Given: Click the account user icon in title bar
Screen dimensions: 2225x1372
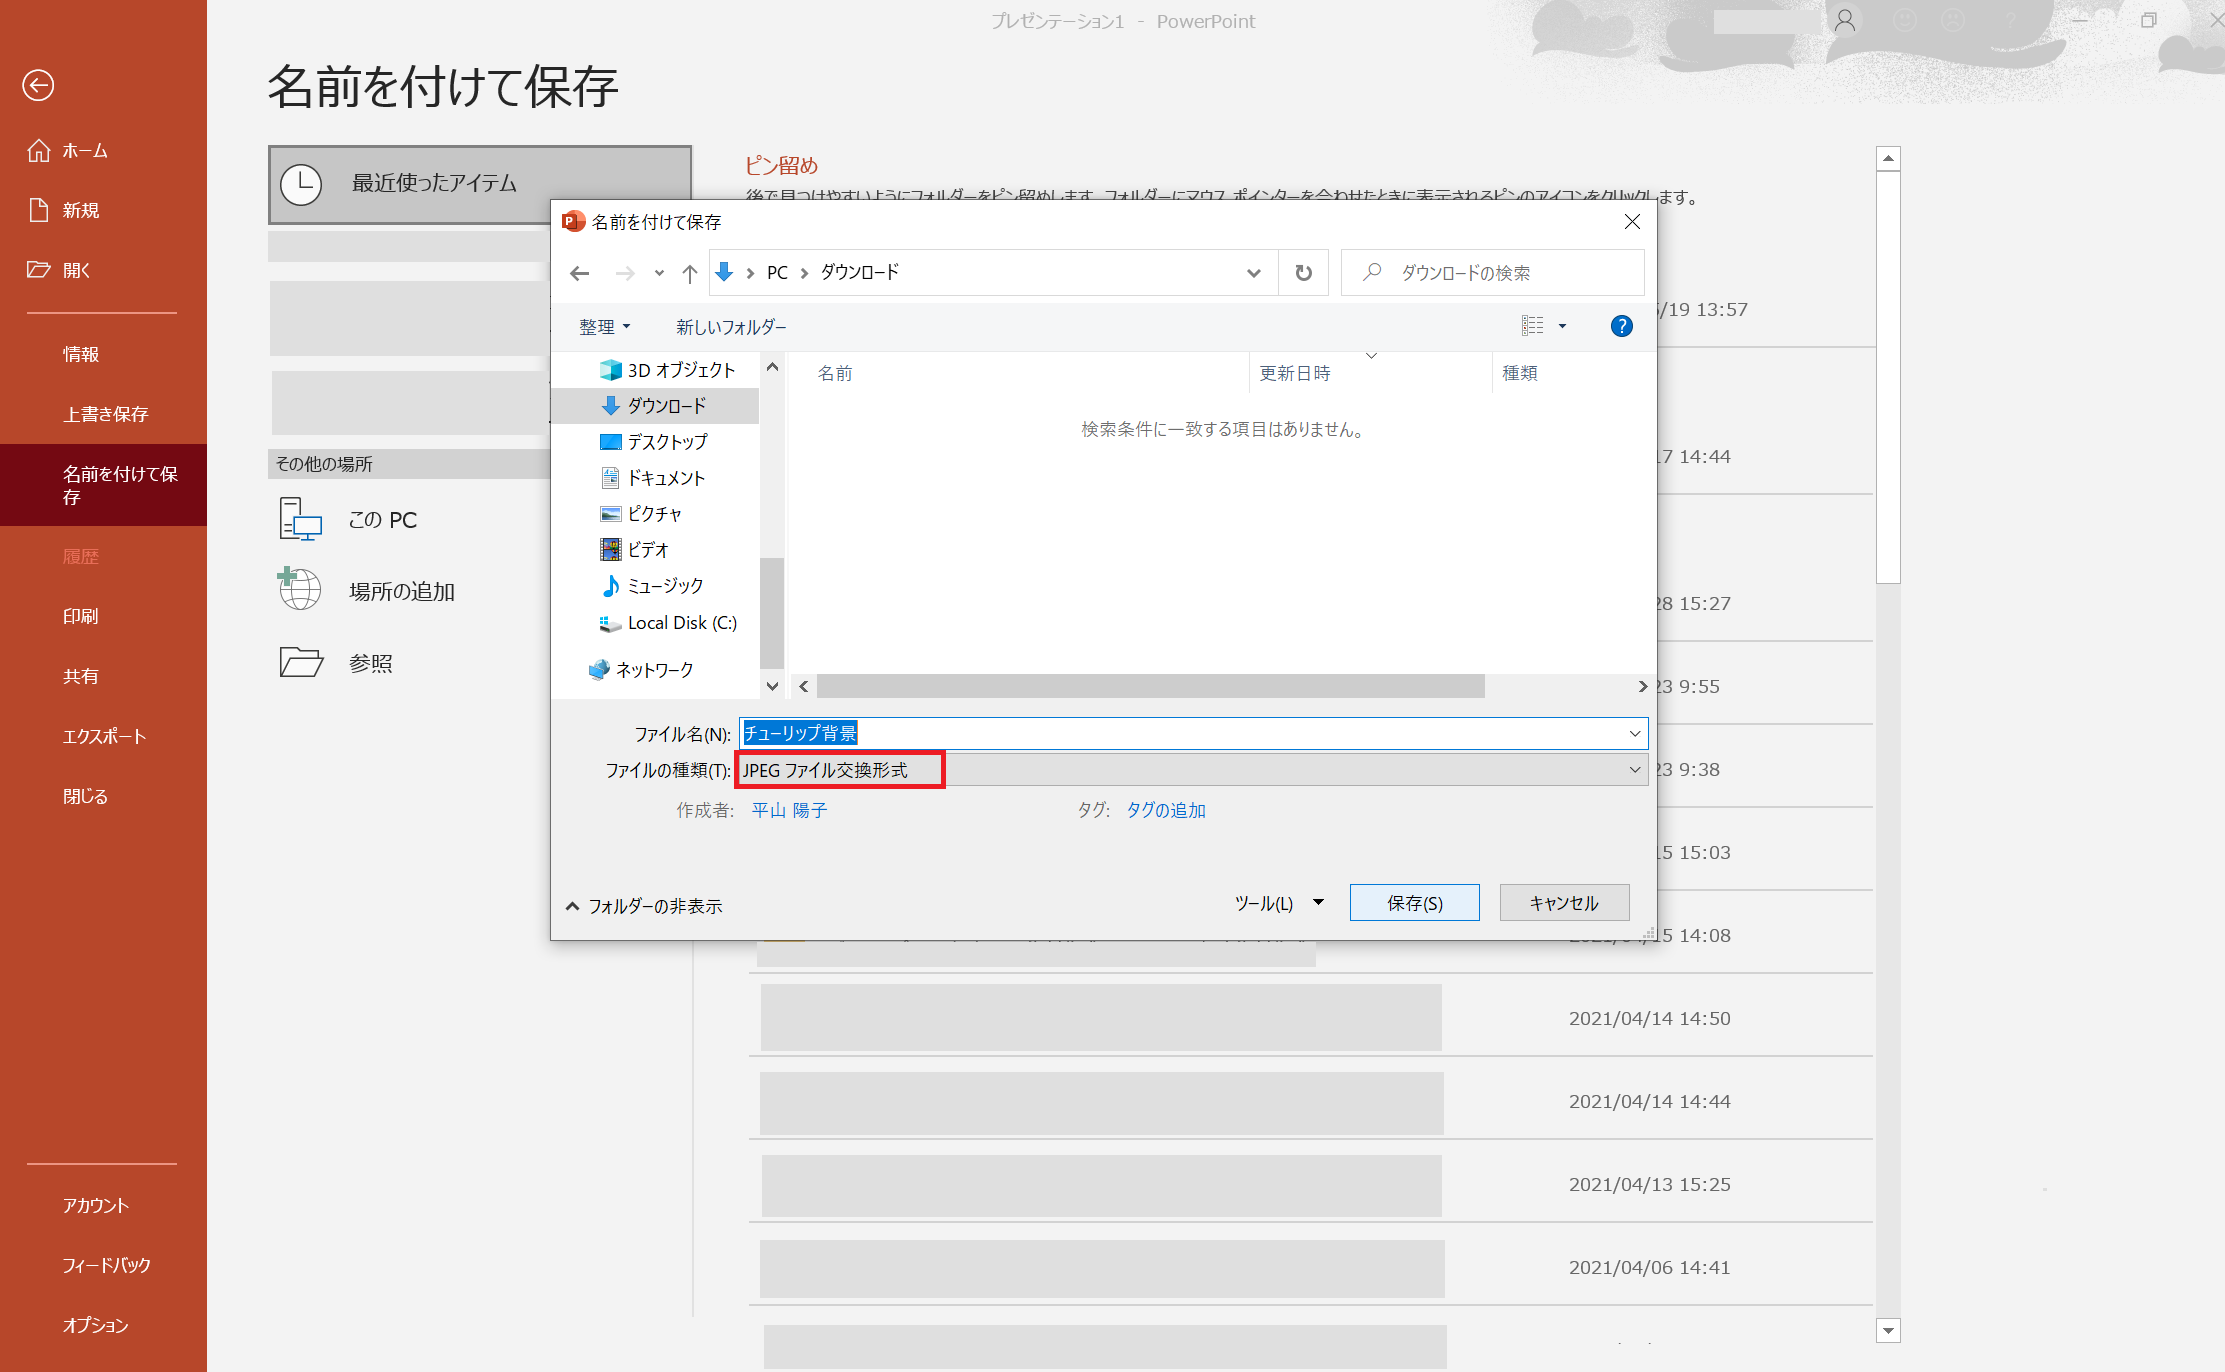Looking at the screenshot, I should click(1845, 20).
